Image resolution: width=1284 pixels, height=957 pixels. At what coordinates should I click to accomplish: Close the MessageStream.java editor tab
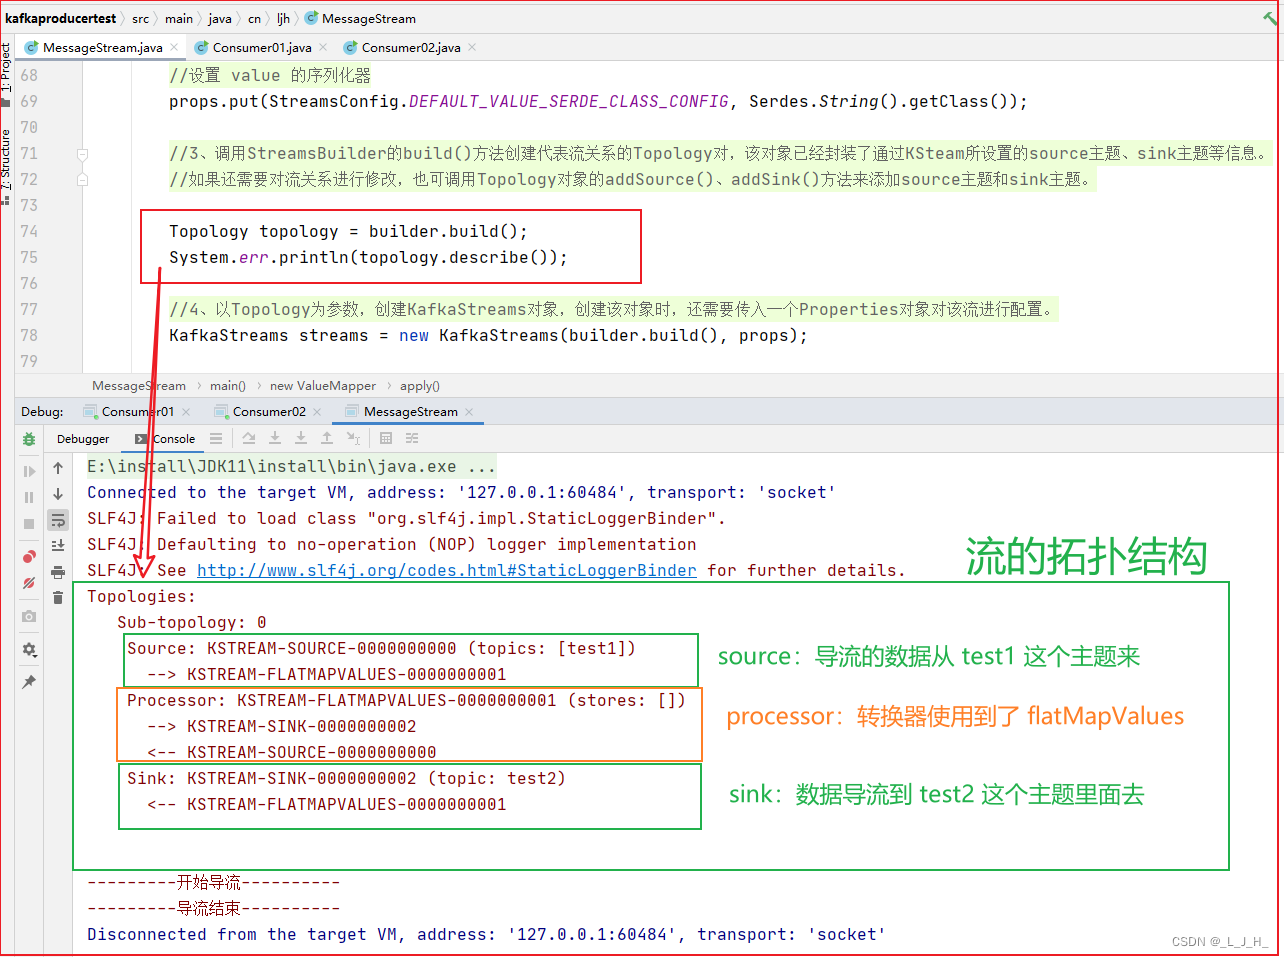pos(174,47)
